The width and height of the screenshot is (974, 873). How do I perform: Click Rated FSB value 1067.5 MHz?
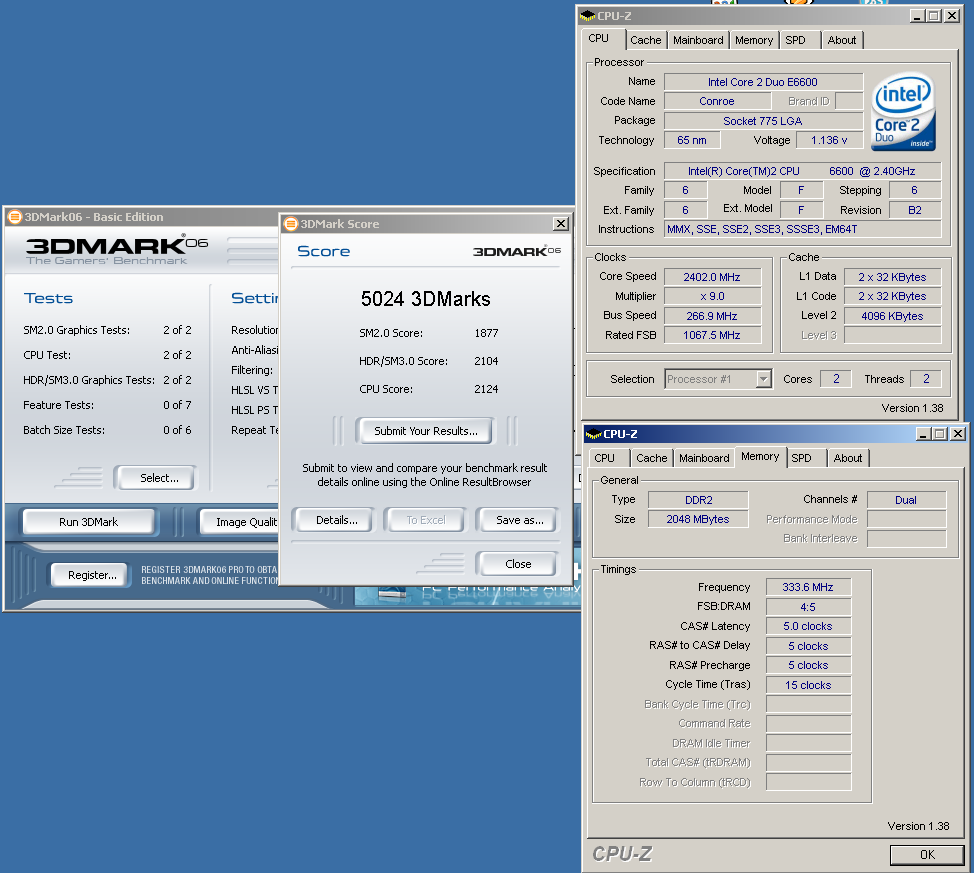(x=712, y=336)
